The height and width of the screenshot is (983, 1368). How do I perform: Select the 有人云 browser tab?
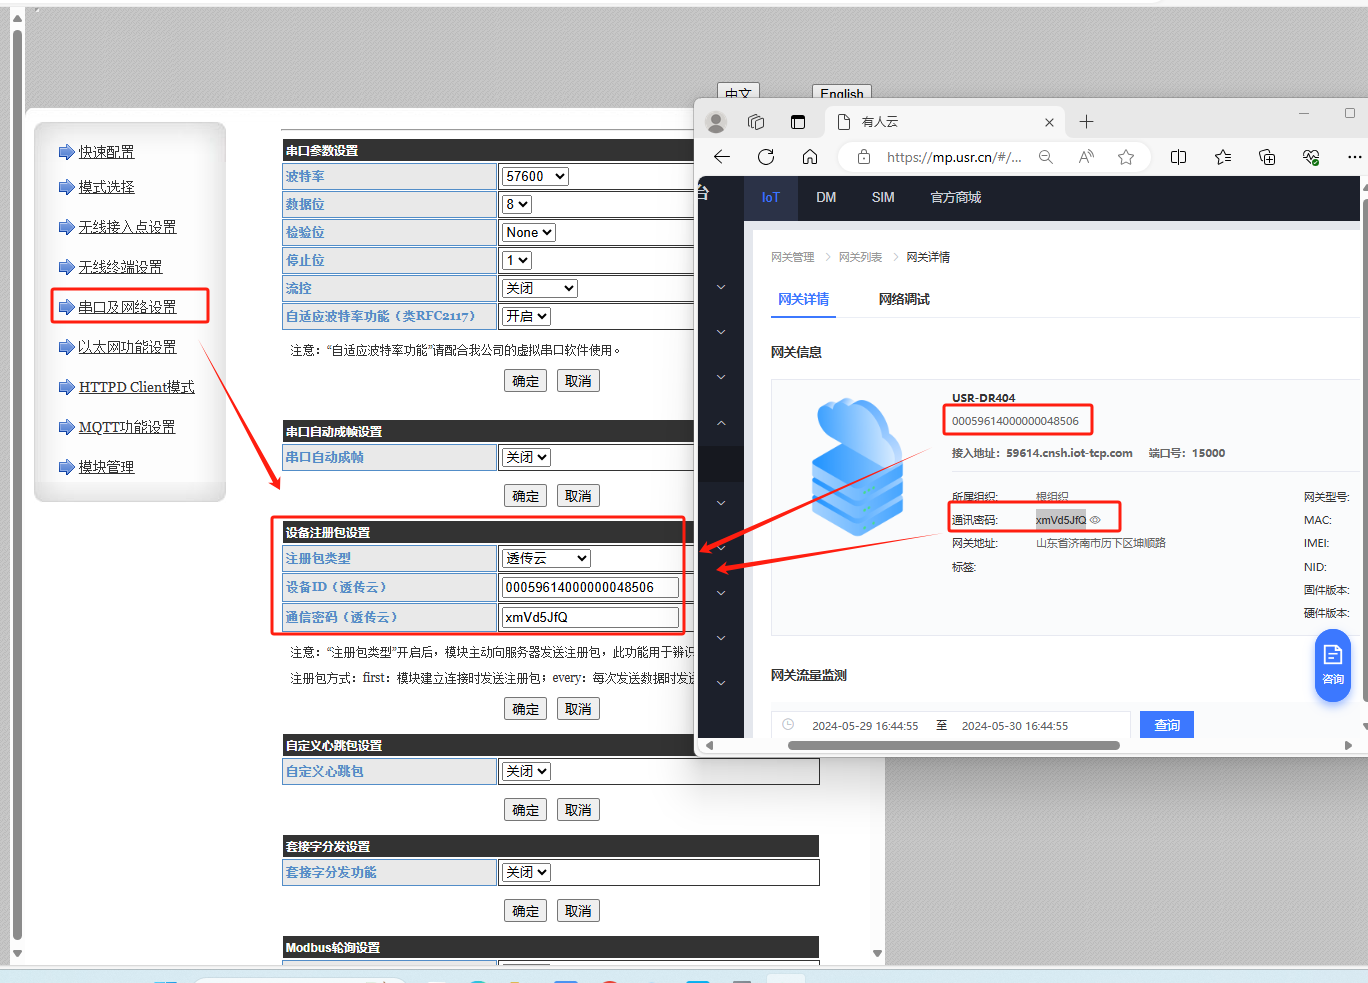coord(945,122)
